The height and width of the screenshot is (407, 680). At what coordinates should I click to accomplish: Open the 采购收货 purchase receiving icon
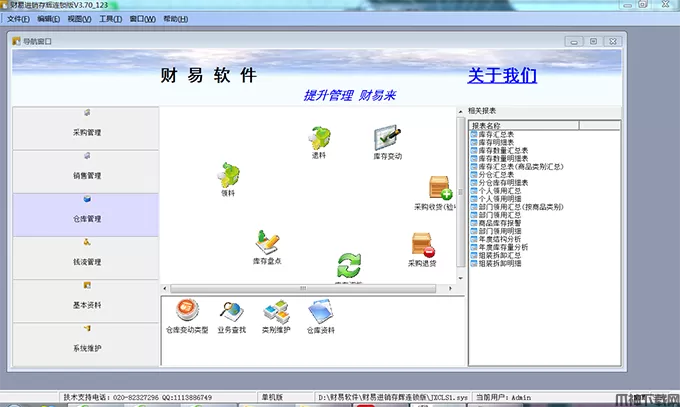pos(438,193)
